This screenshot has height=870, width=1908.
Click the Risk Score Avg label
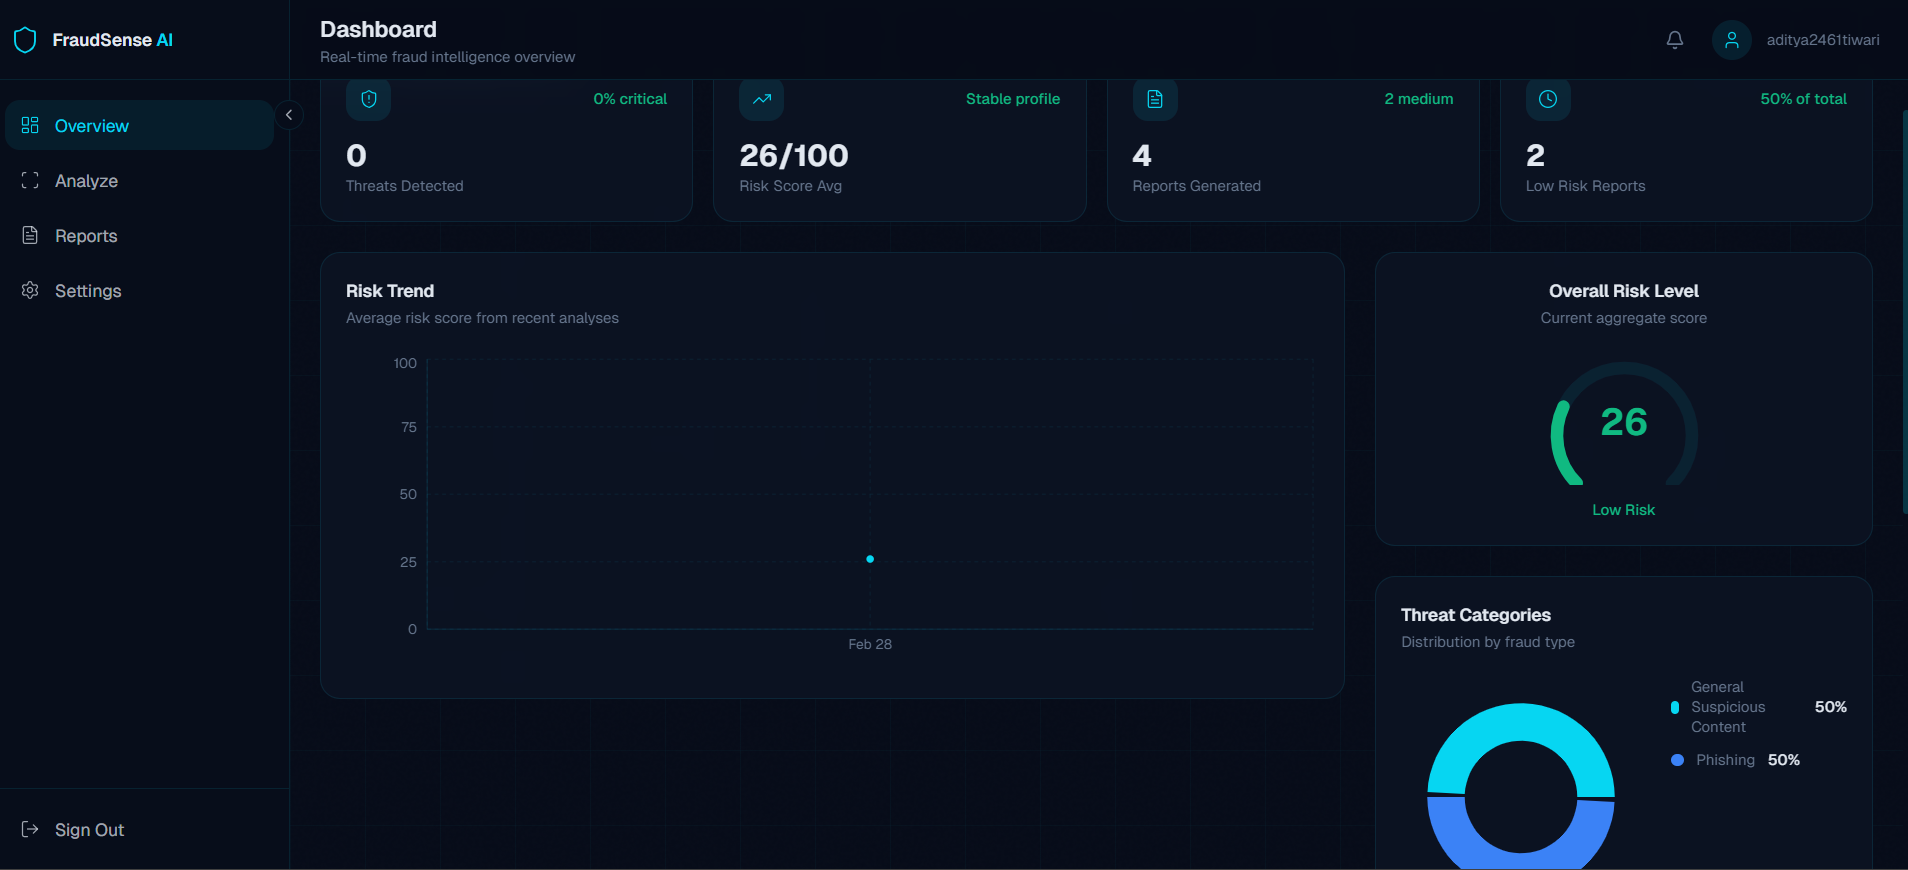[x=791, y=186]
